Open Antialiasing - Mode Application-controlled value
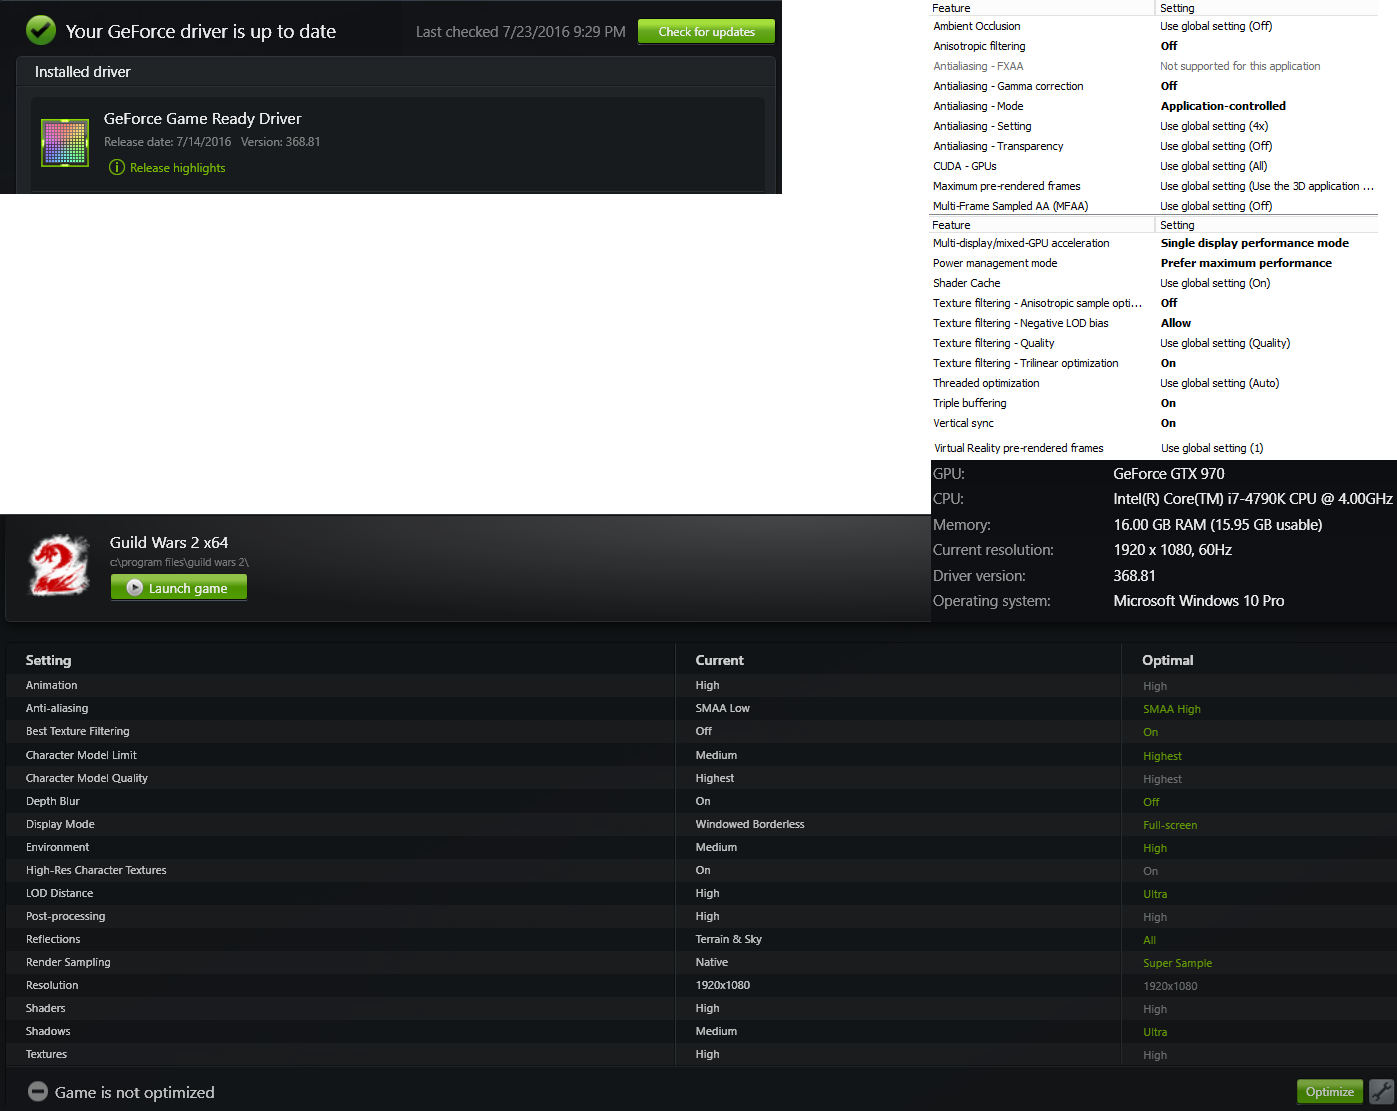The width and height of the screenshot is (1397, 1111). 1223,106
